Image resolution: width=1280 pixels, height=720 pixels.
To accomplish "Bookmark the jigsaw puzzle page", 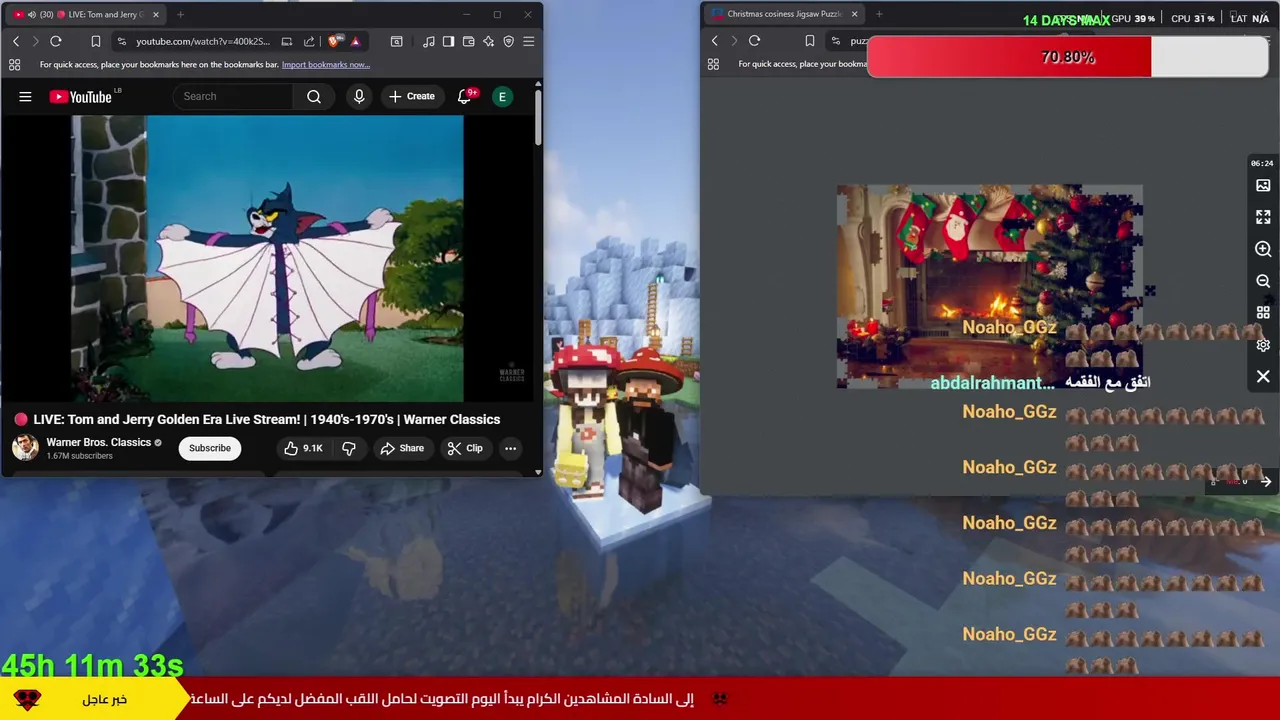I will [810, 41].
